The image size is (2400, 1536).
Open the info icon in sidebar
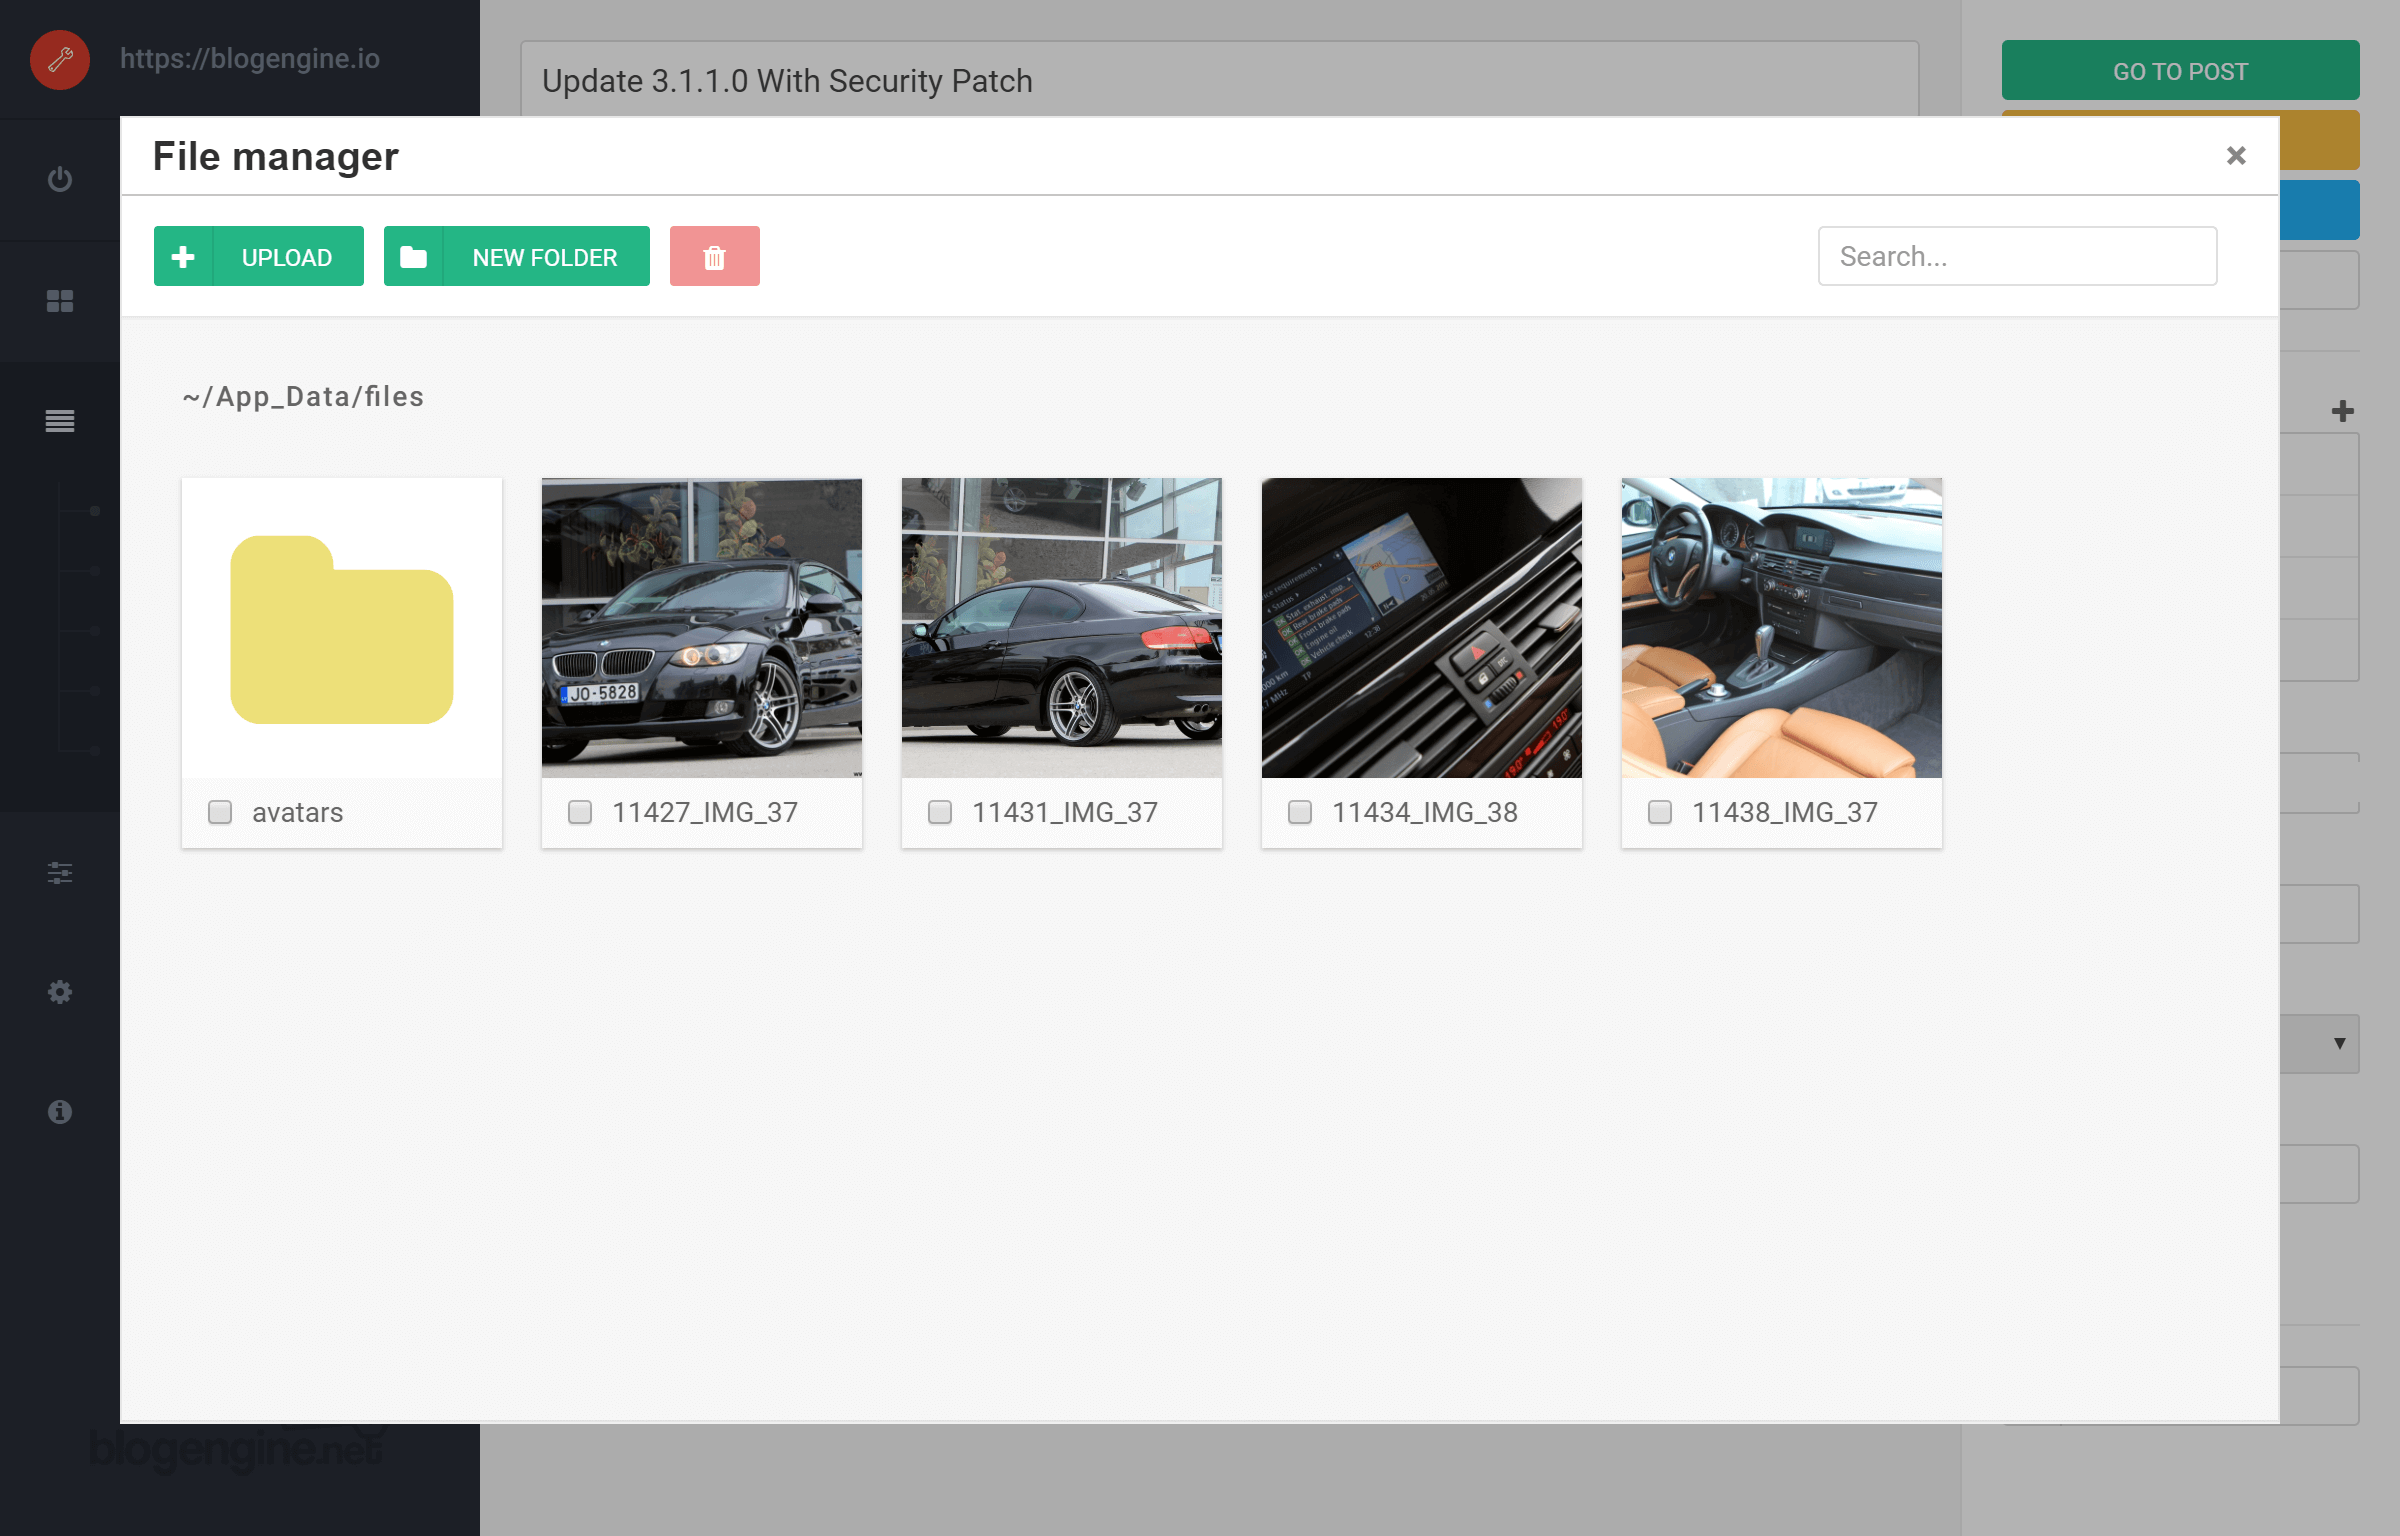(60, 1112)
